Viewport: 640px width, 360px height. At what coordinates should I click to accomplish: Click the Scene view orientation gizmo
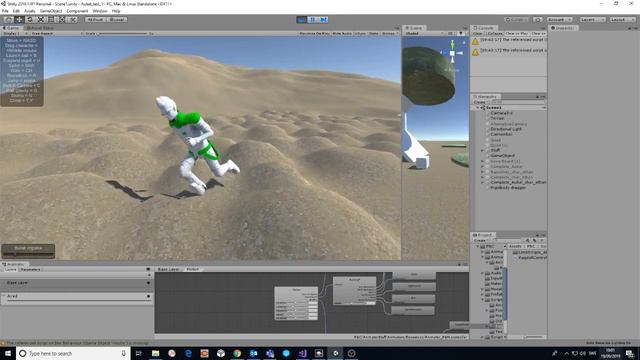point(452,53)
